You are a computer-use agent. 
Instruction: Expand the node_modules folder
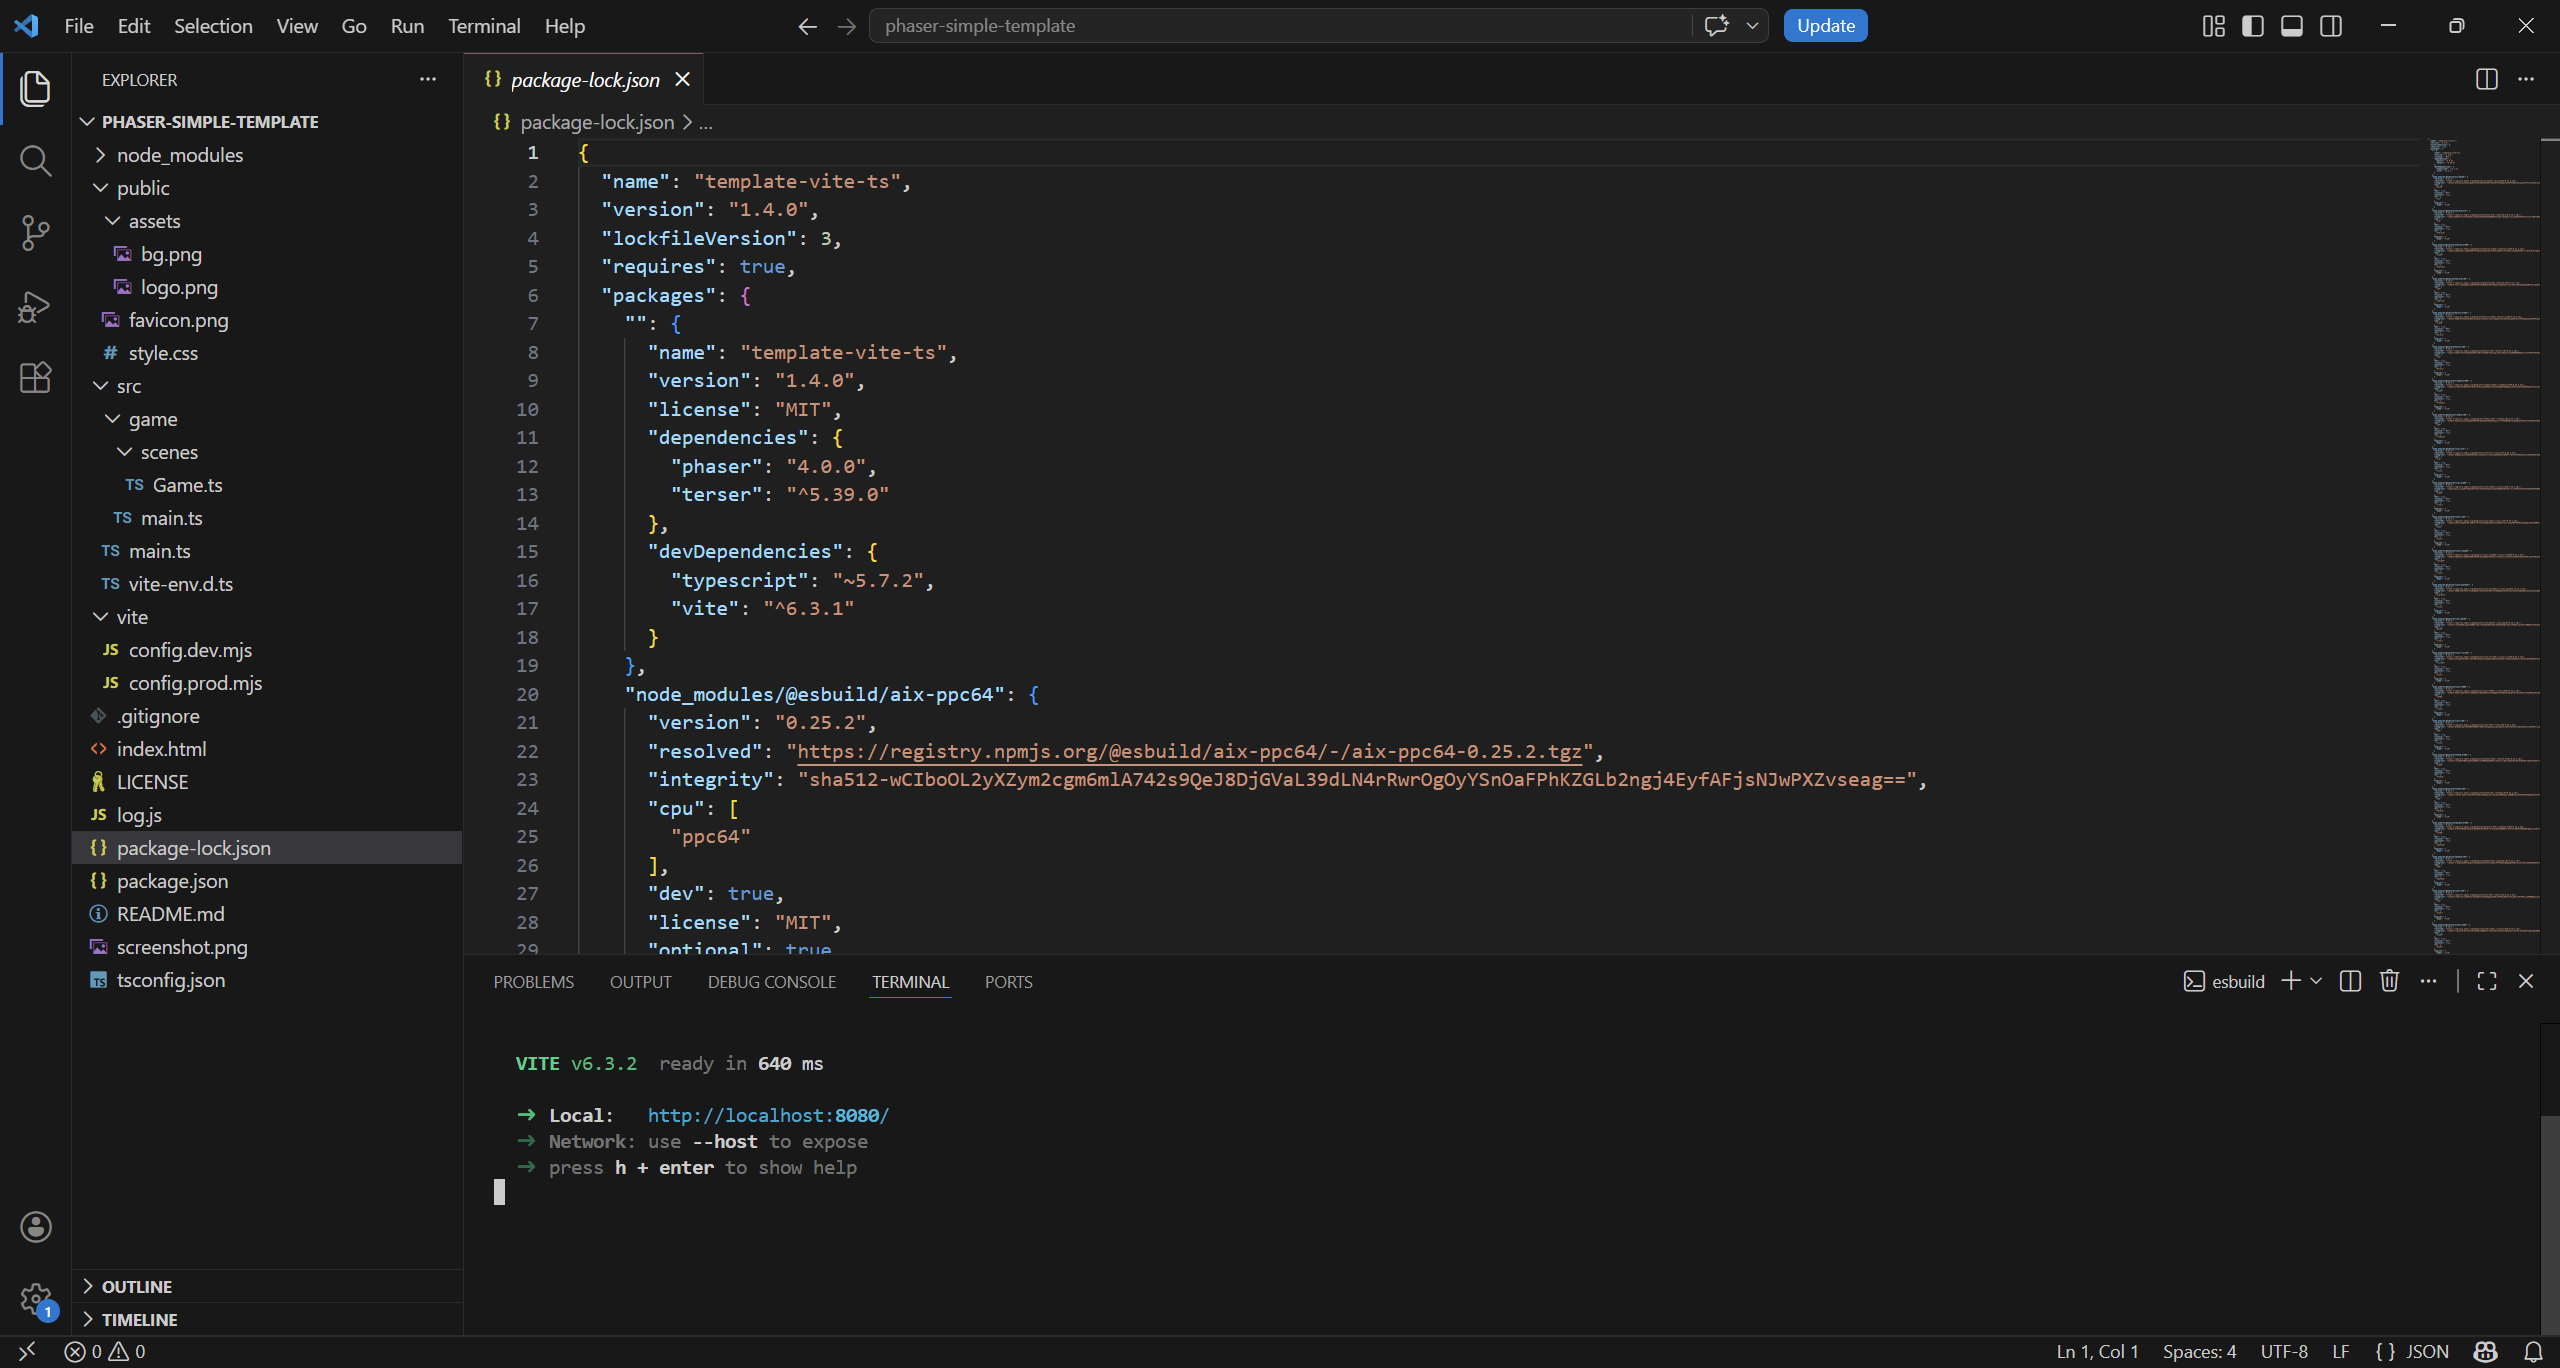(x=179, y=155)
